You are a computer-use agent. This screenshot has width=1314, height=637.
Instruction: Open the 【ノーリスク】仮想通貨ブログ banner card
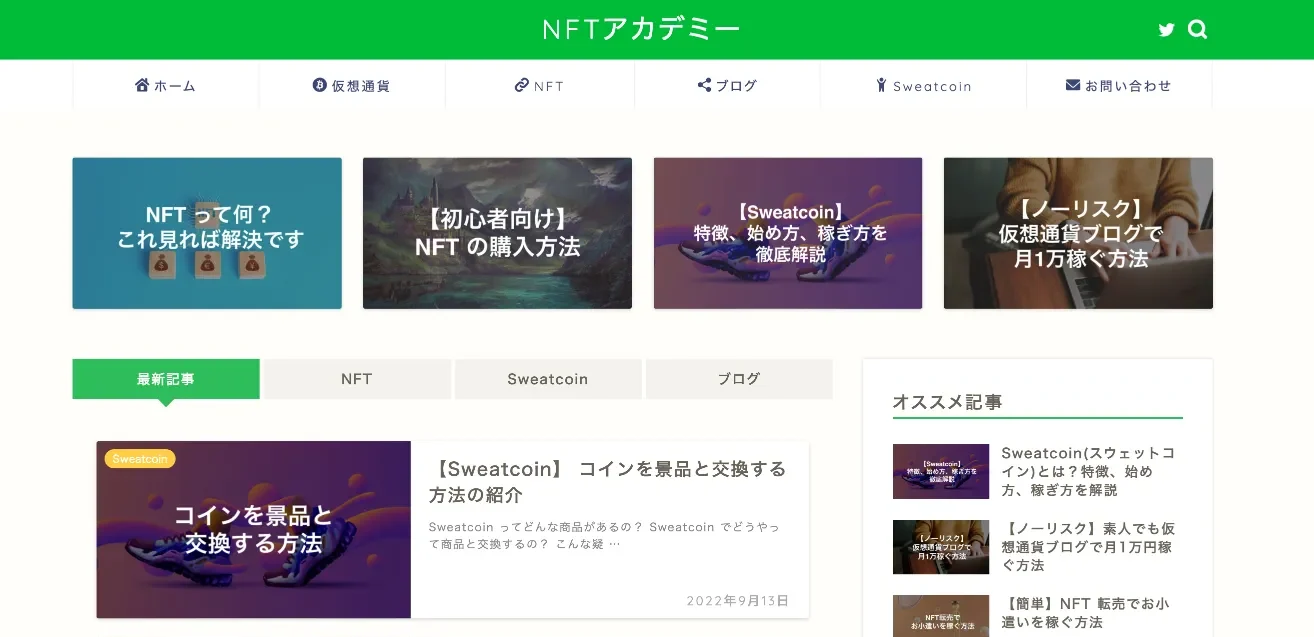pyautogui.click(x=1078, y=233)
